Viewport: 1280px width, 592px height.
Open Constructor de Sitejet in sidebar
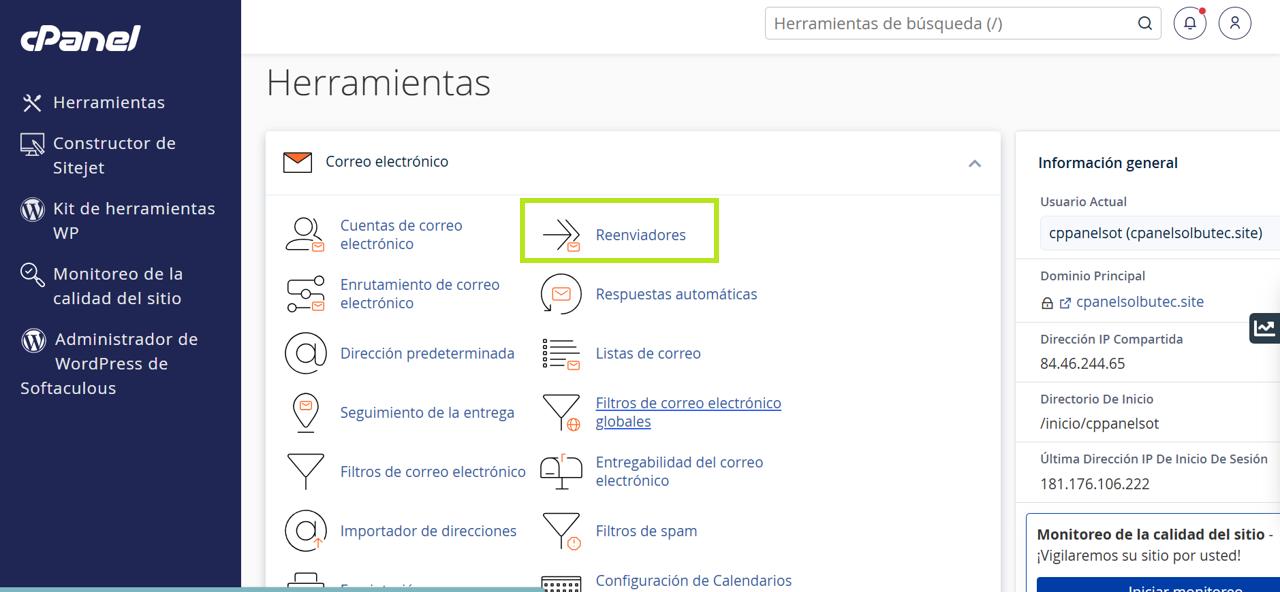tap(113, 155)
